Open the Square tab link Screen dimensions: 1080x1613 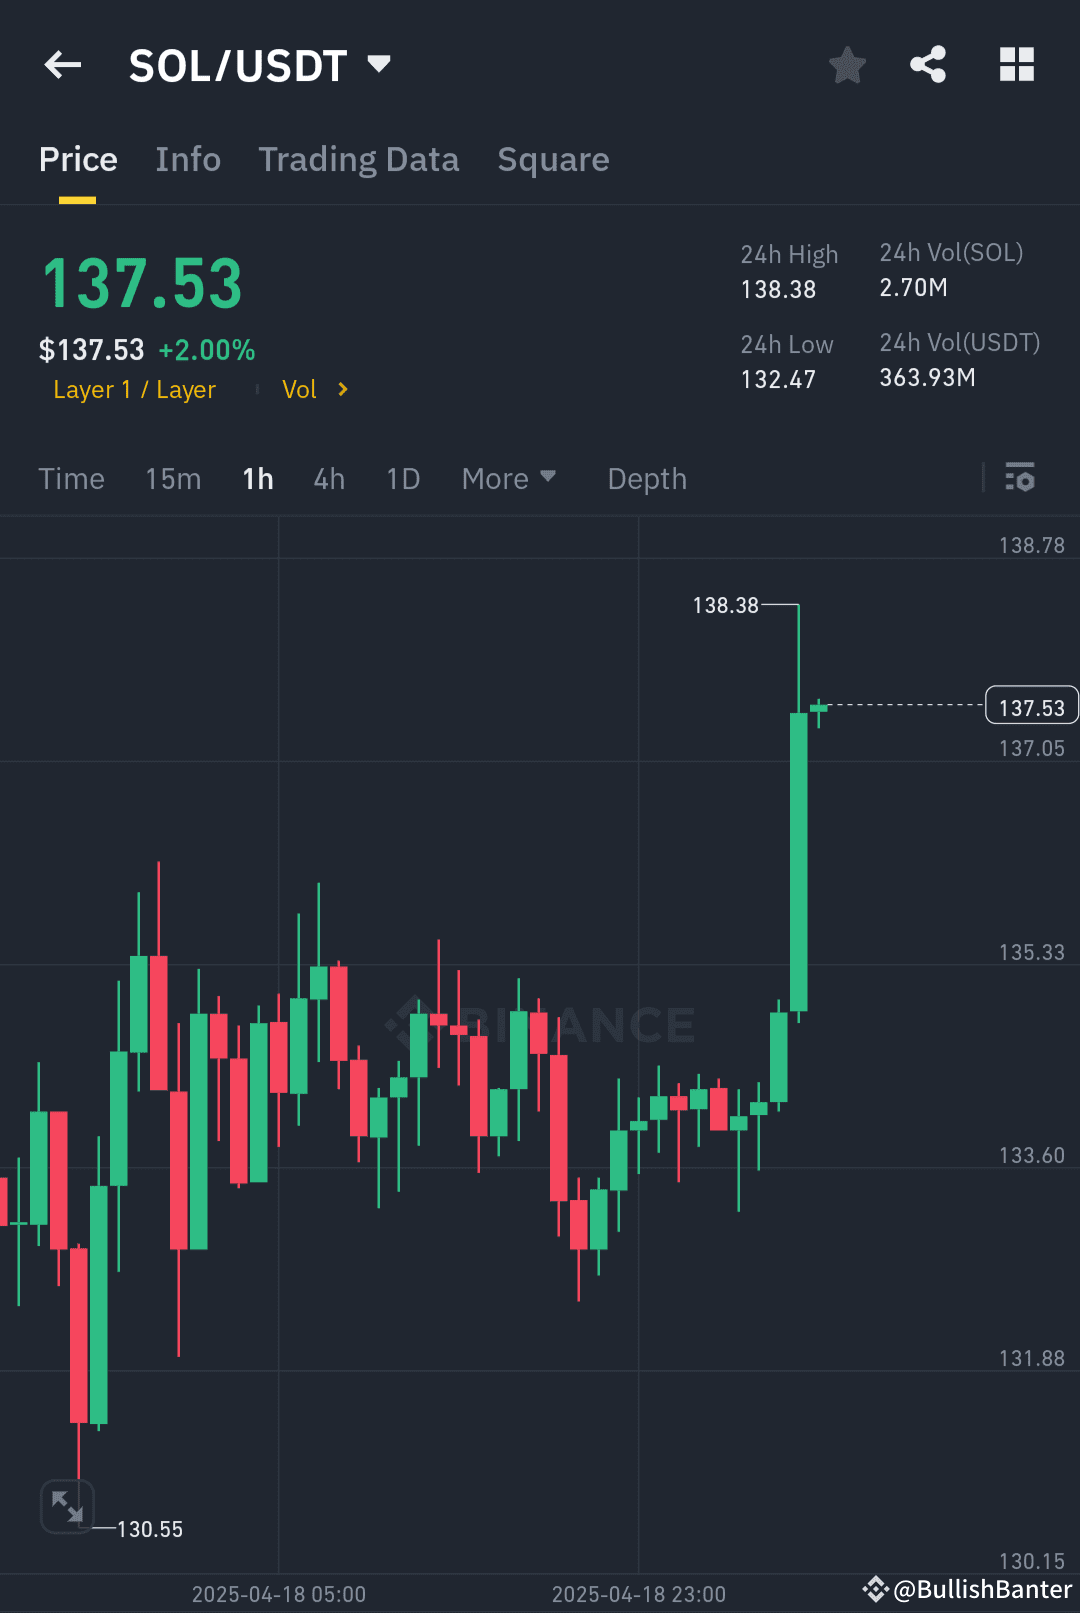point(553,159)
